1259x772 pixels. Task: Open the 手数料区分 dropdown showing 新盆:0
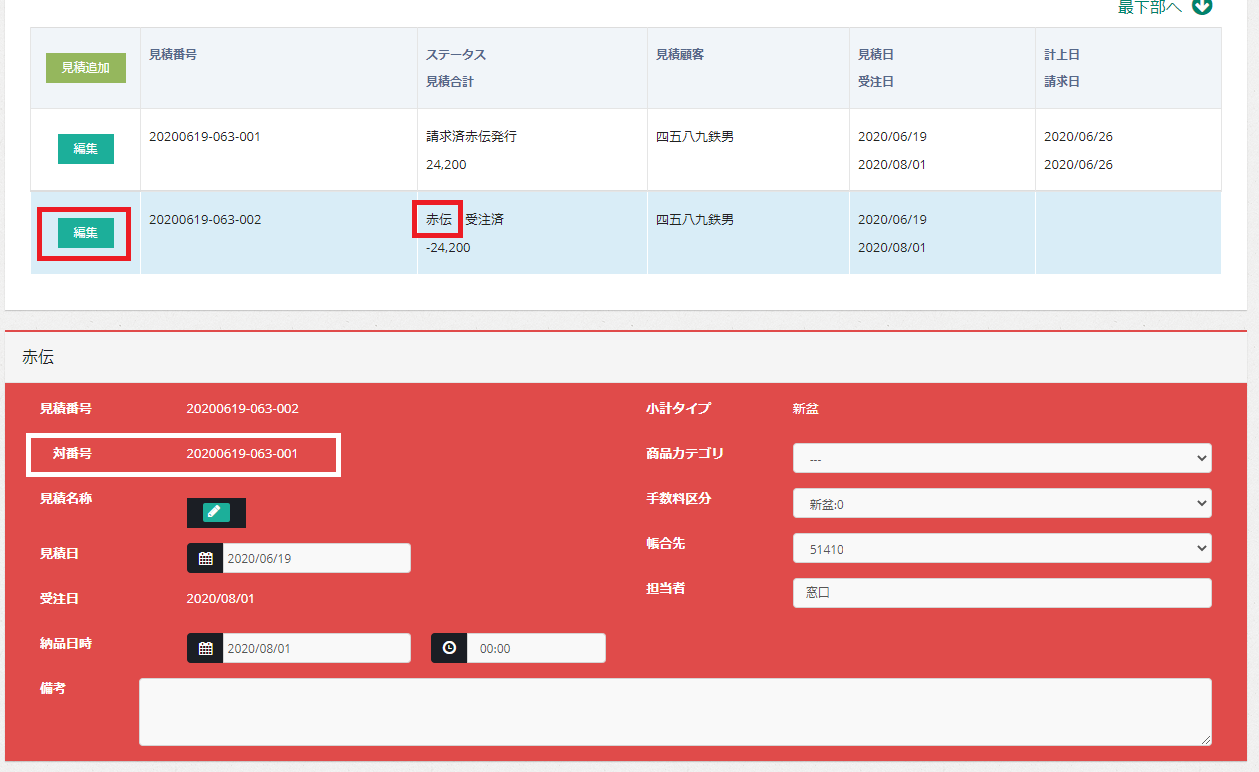click(x=1001, y=503)
